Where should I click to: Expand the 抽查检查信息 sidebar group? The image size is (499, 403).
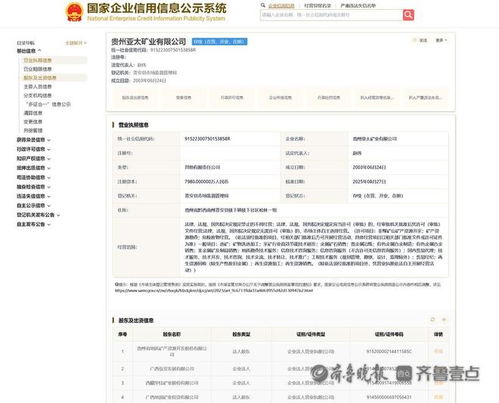click(x=34, y=187)
